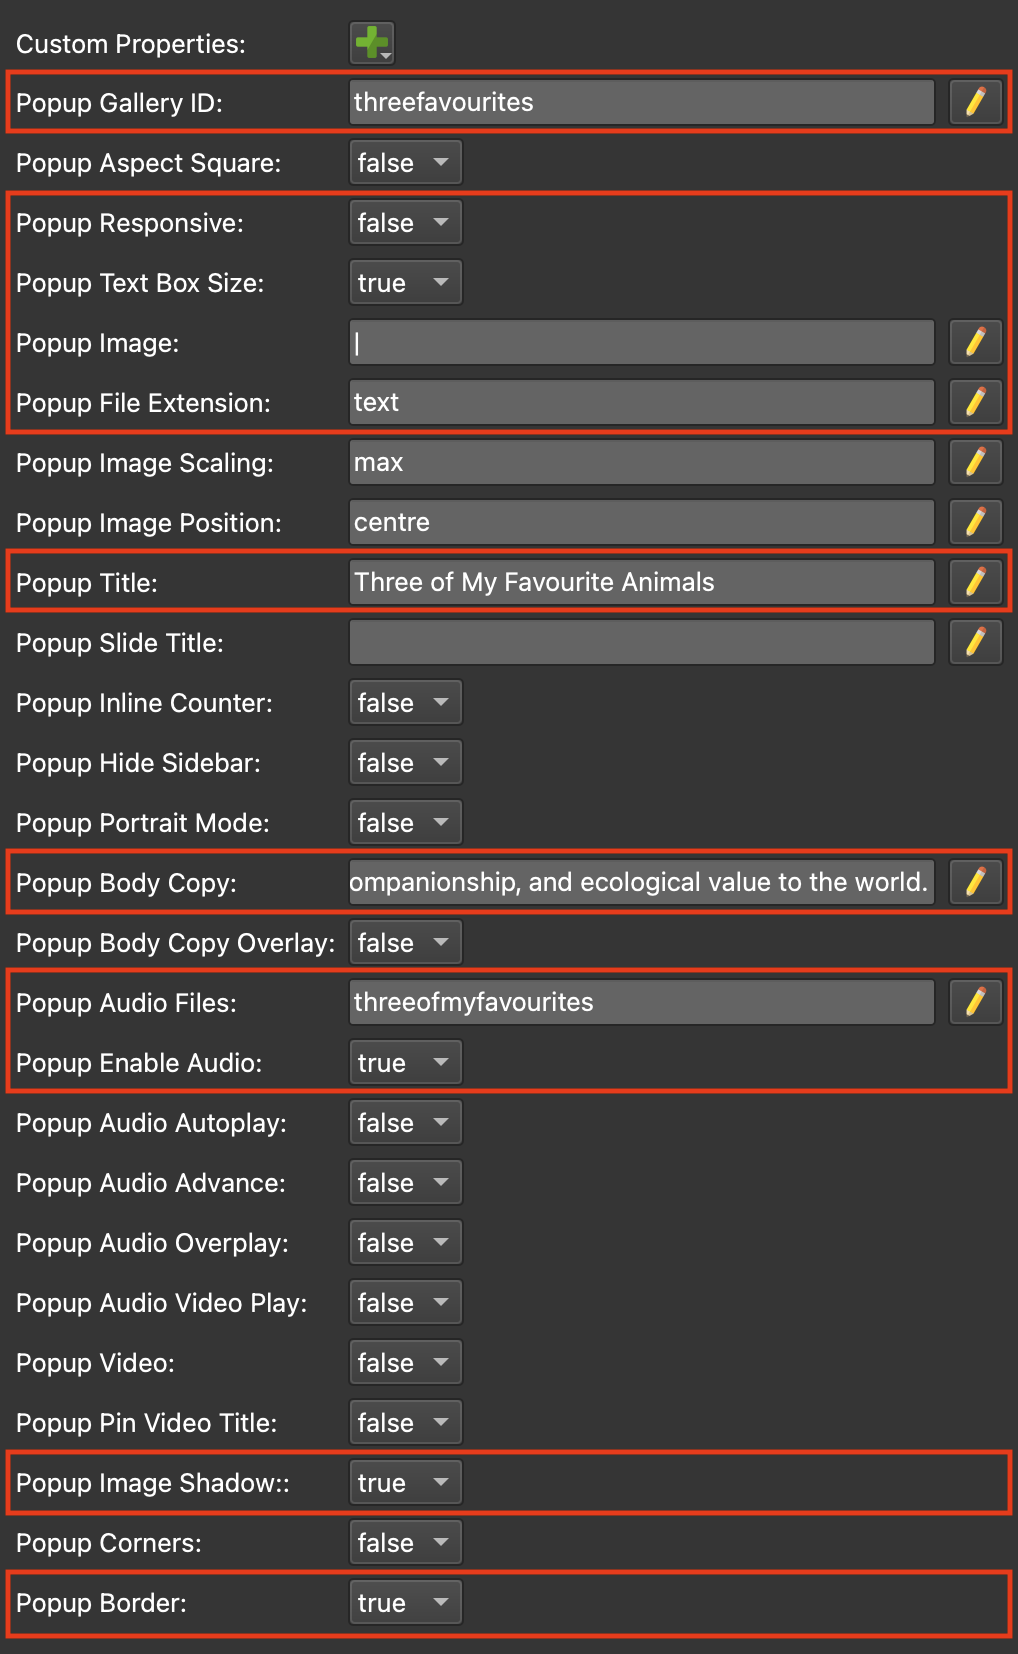Click the green plus add custom property icon
Image resolution: width=1018 pixels, height=1654 pixels.
point(372,43)
